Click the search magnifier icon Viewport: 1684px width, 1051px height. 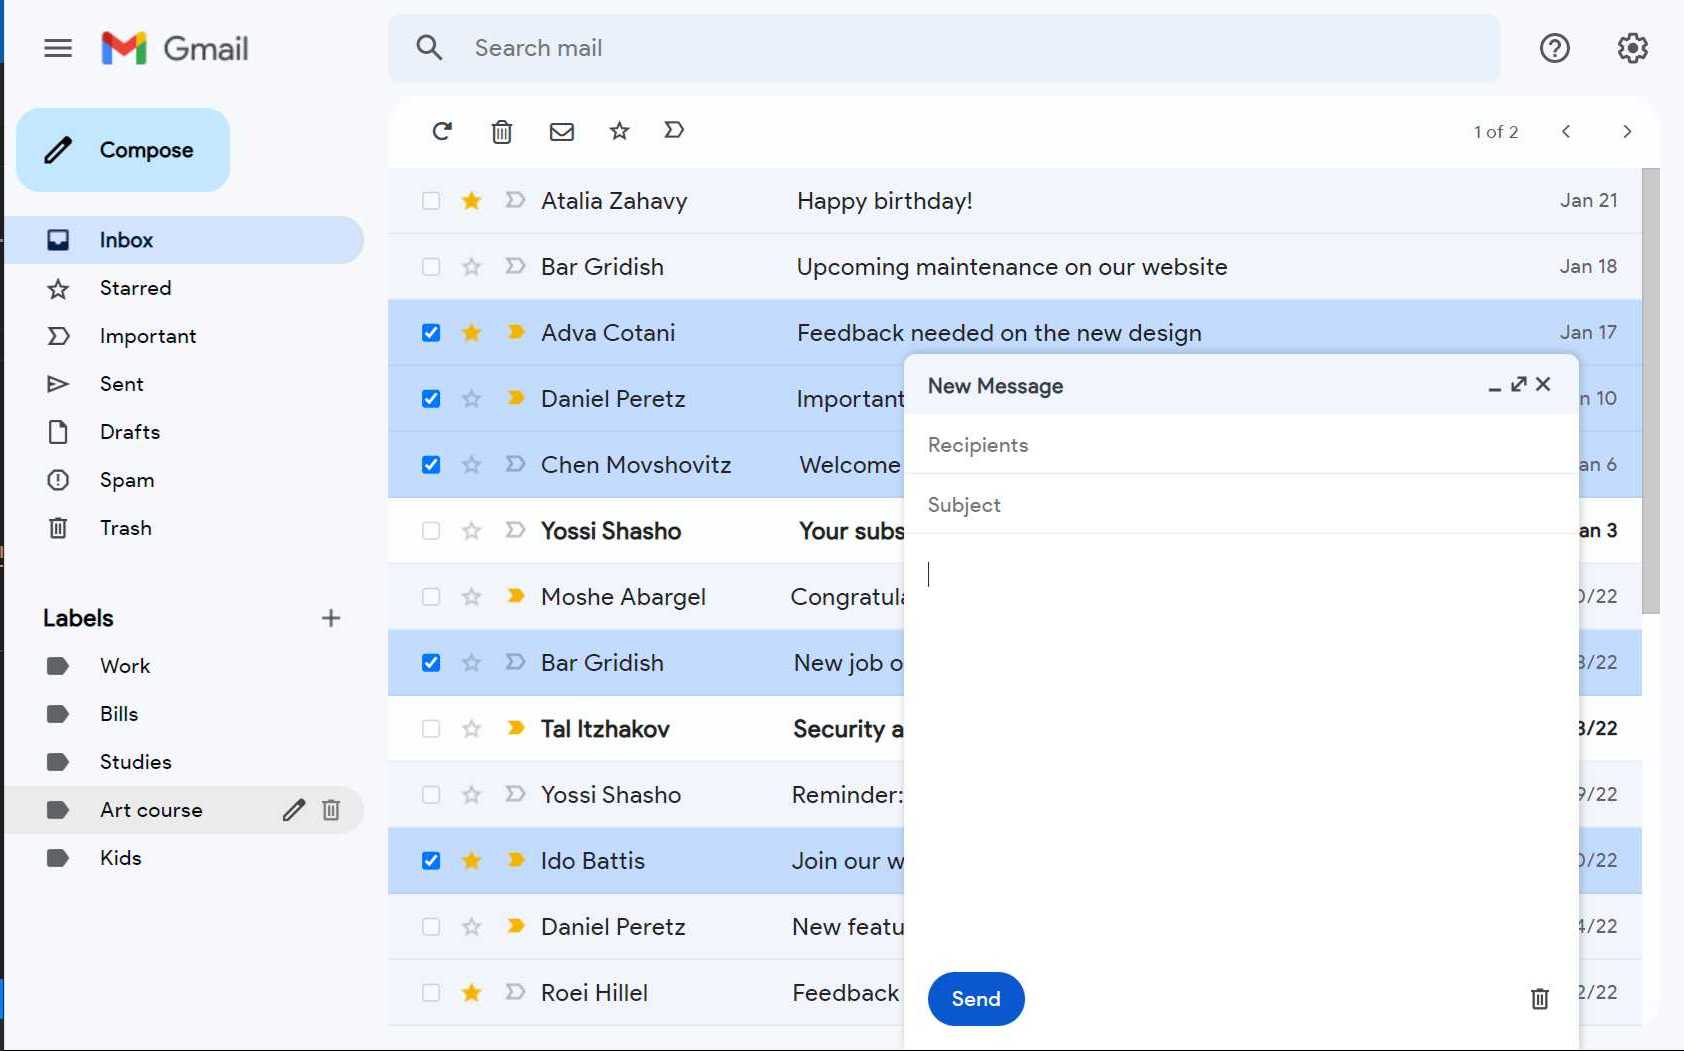pyautogui.click(x=429, y=48)
